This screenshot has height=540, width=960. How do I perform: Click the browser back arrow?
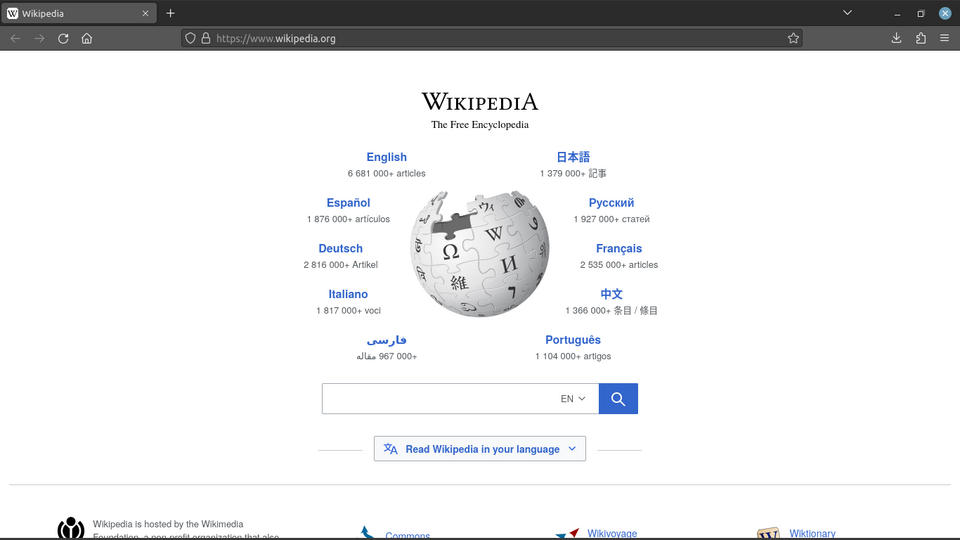click(15, 38)
